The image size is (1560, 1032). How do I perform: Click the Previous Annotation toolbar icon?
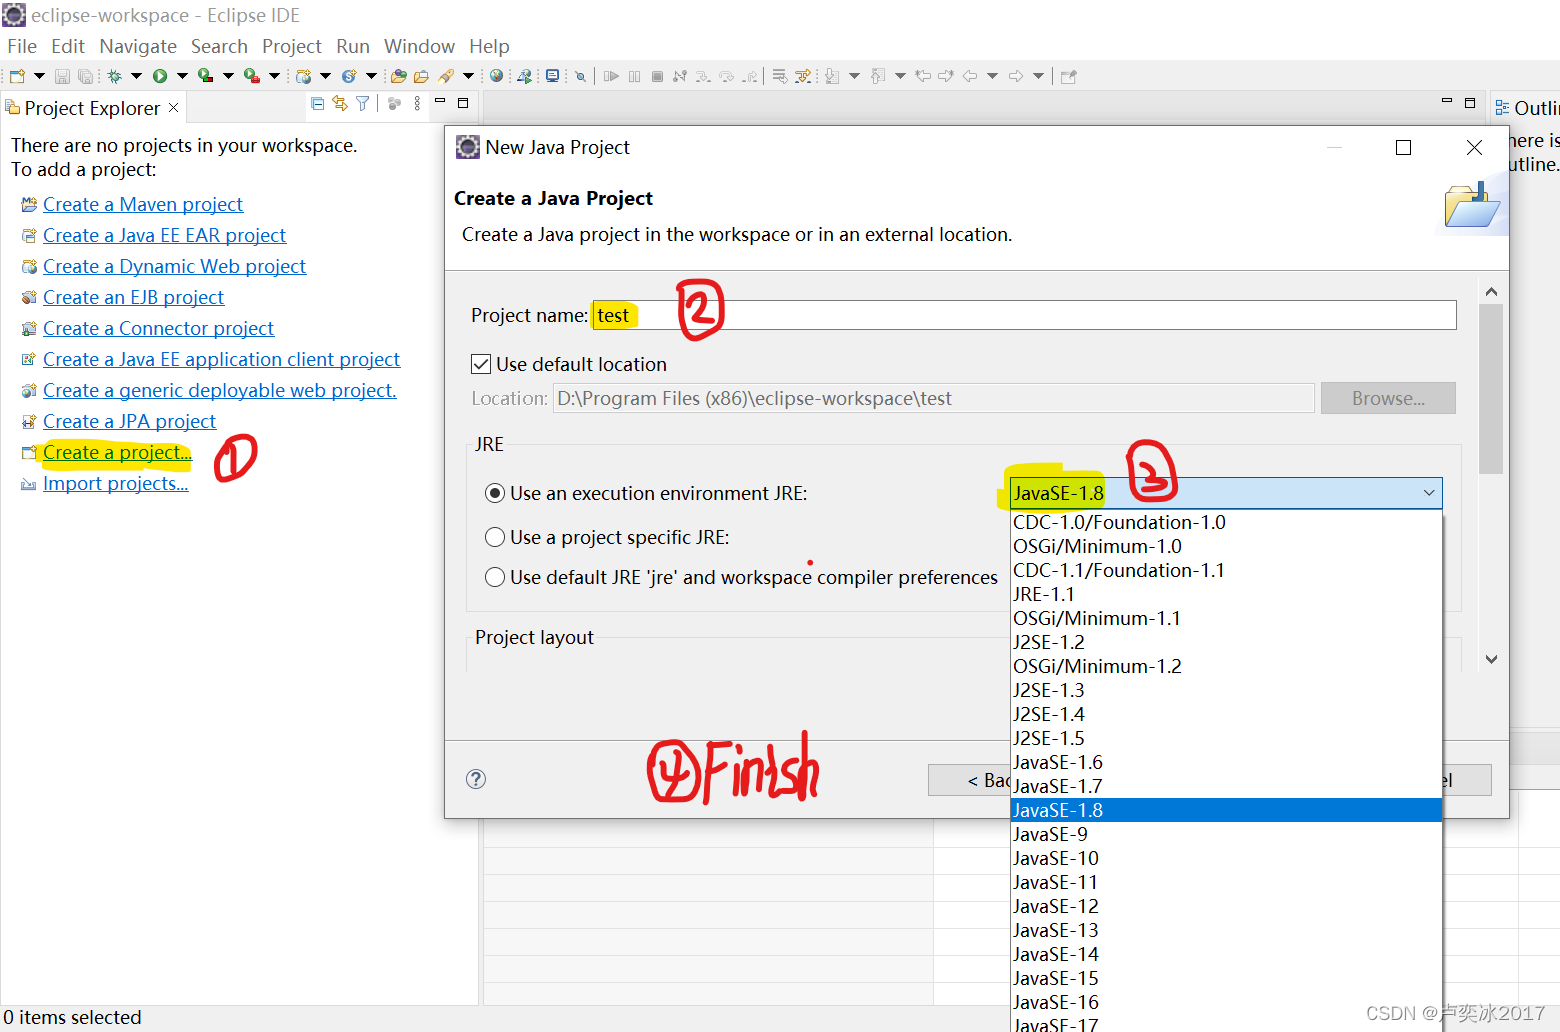878,76
